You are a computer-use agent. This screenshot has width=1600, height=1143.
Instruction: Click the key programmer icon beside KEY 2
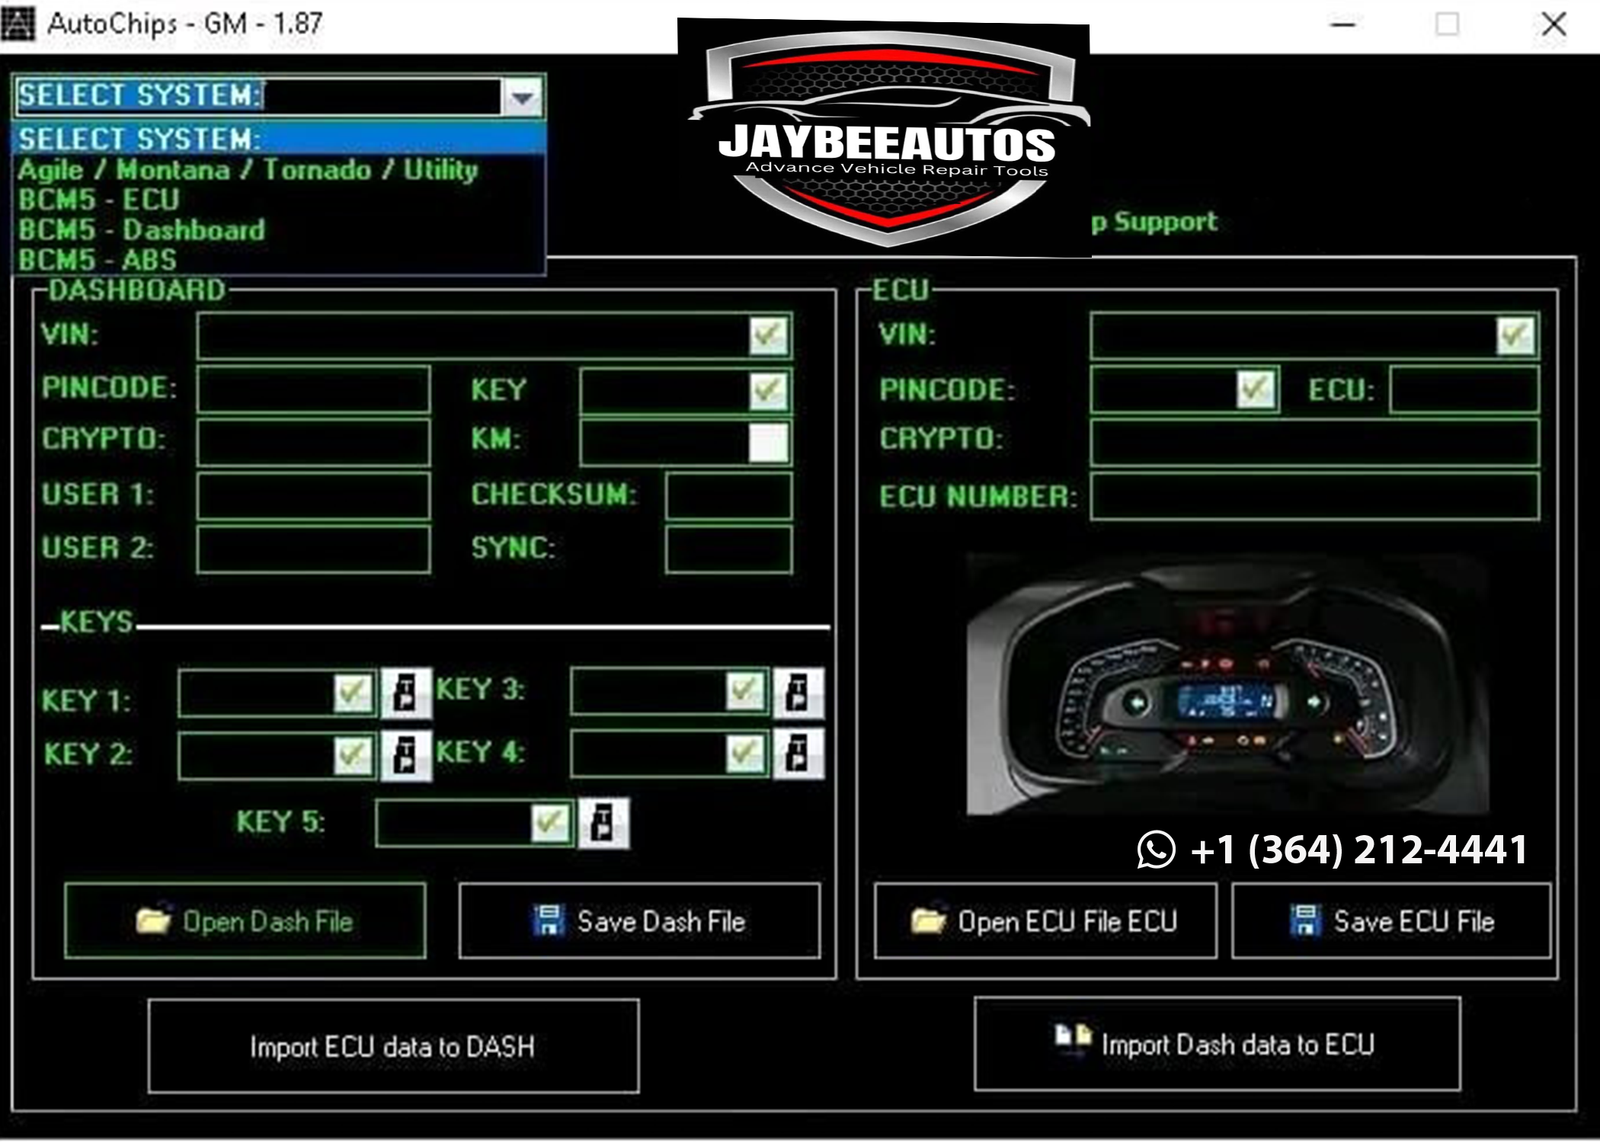405,755
